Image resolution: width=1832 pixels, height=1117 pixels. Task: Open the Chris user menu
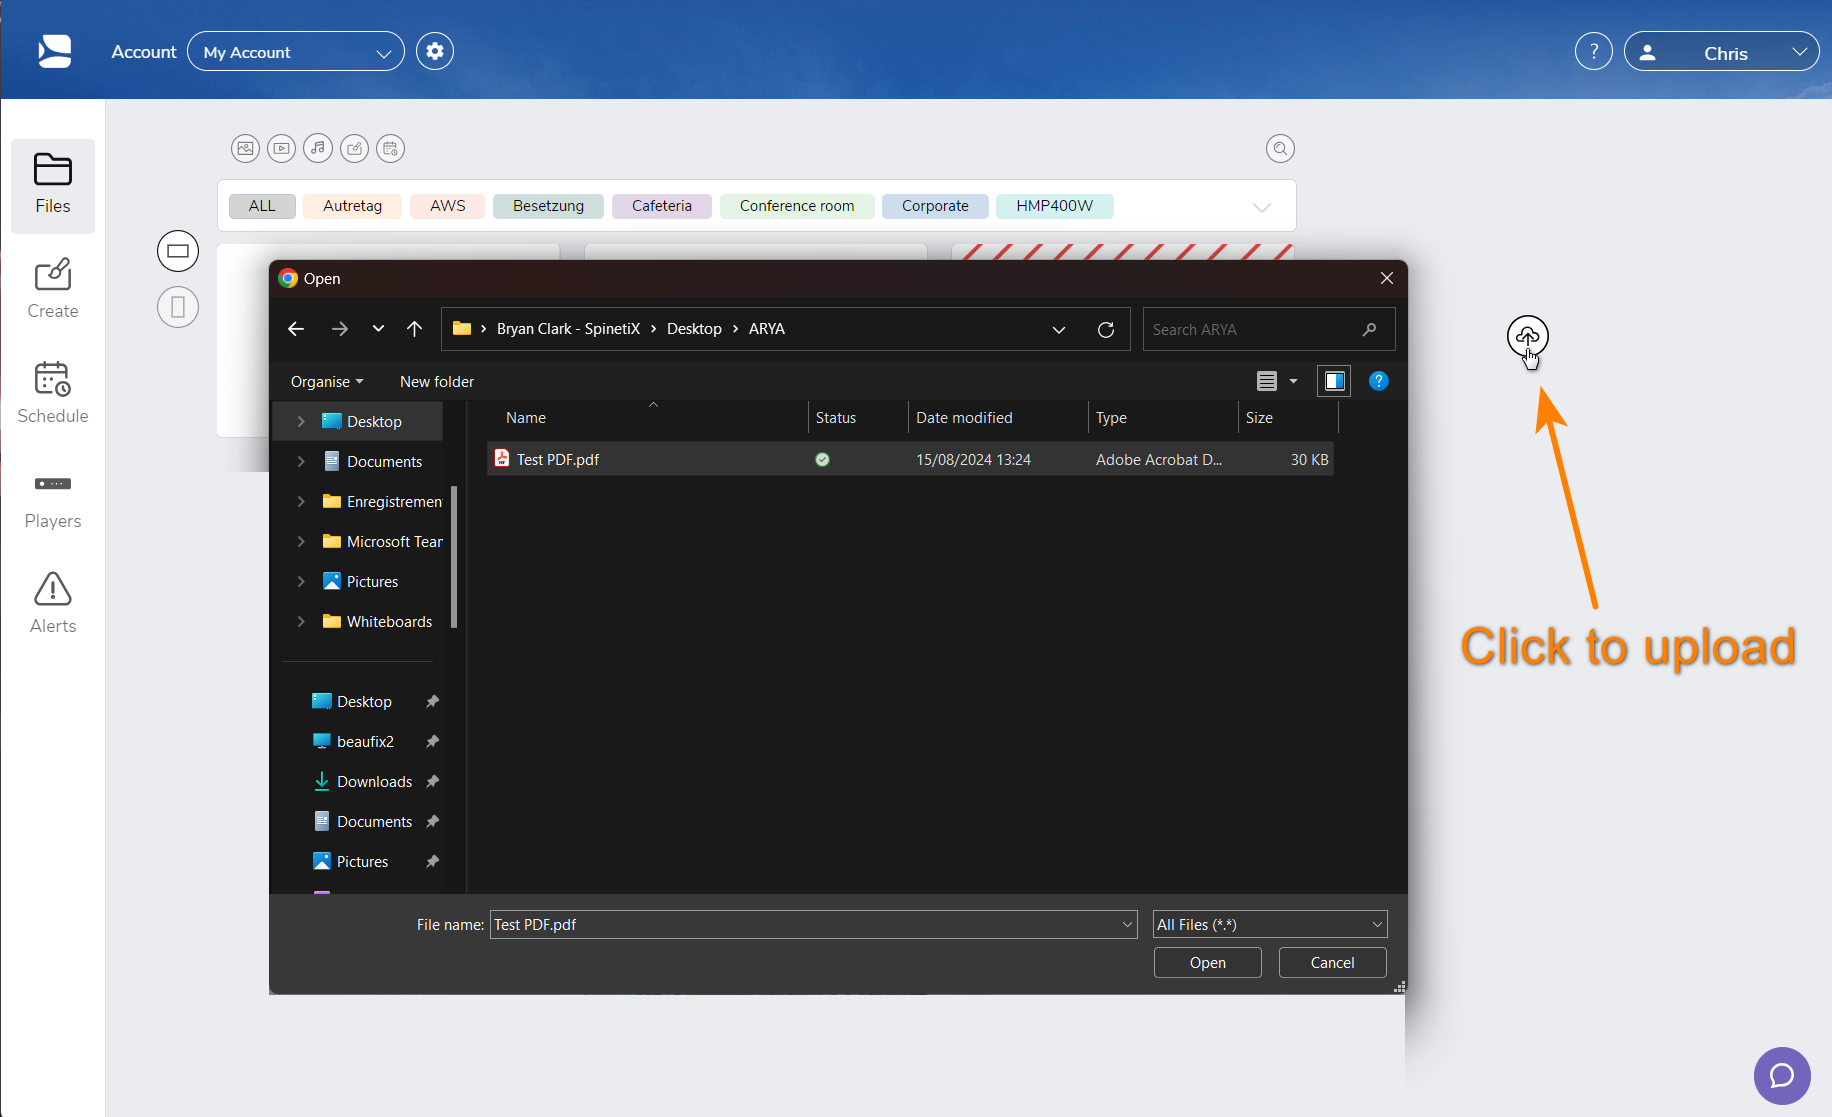tap(1721, 52)
